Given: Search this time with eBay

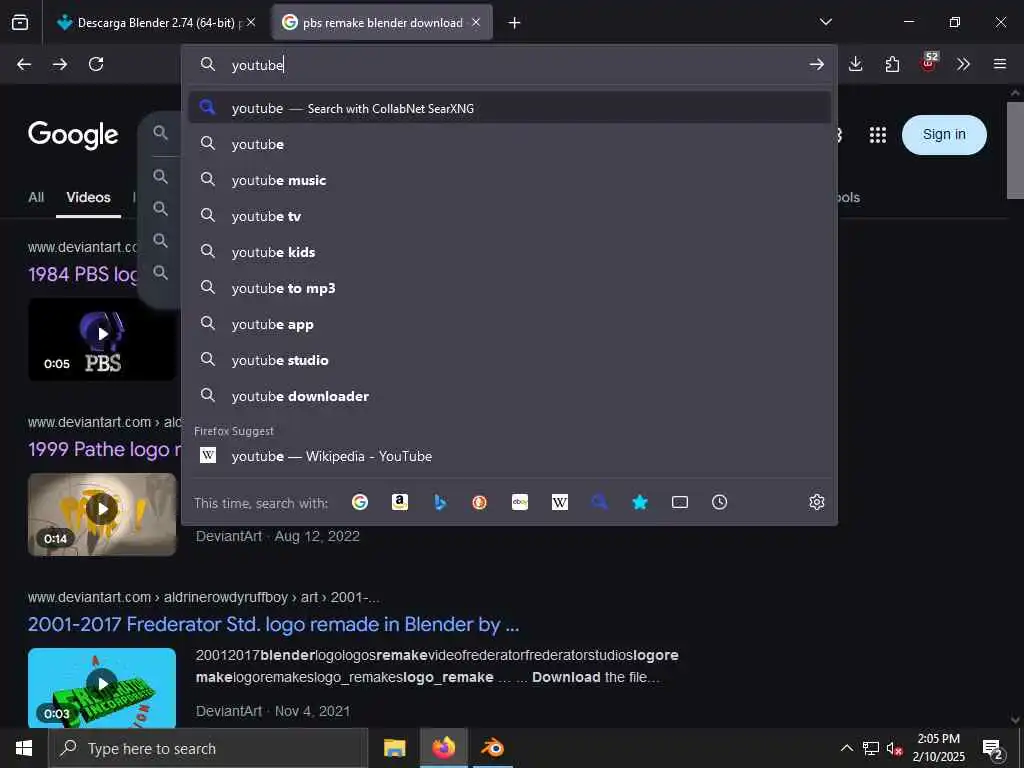Looking at the screenshot, I should pyautogui.click(x=520, y=502).
